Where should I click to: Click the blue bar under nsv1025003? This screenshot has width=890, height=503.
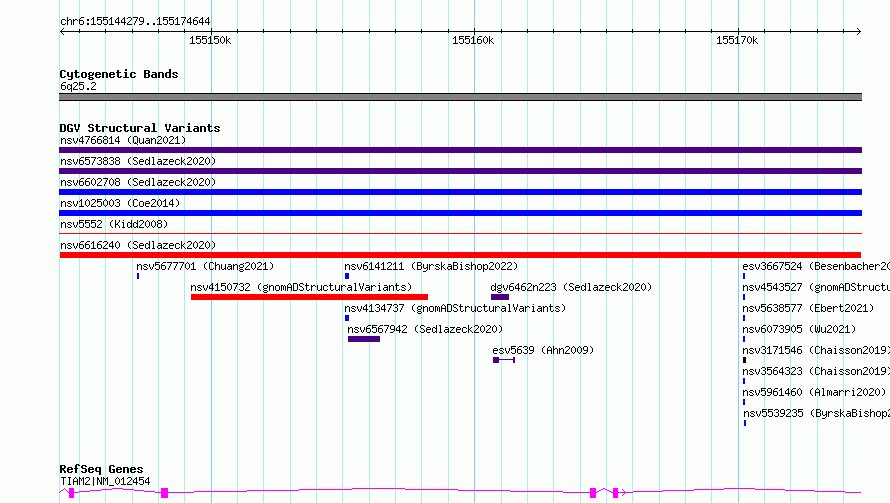(x=460, y=213)
